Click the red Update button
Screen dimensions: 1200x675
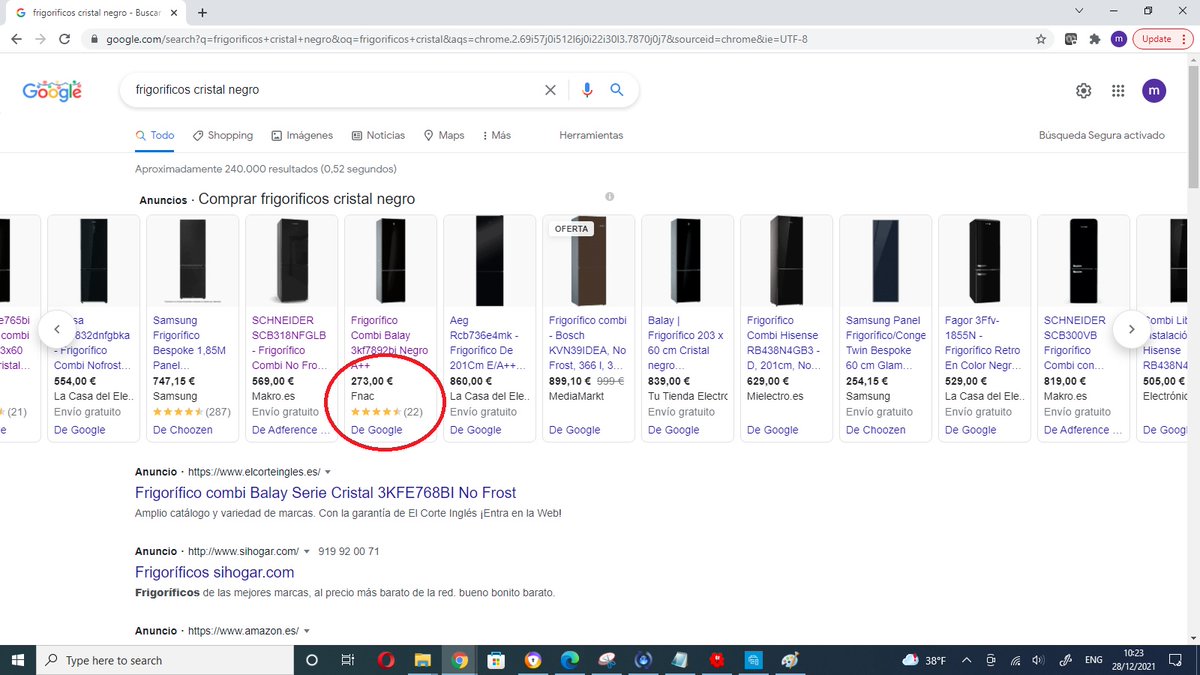[1156, 39]
